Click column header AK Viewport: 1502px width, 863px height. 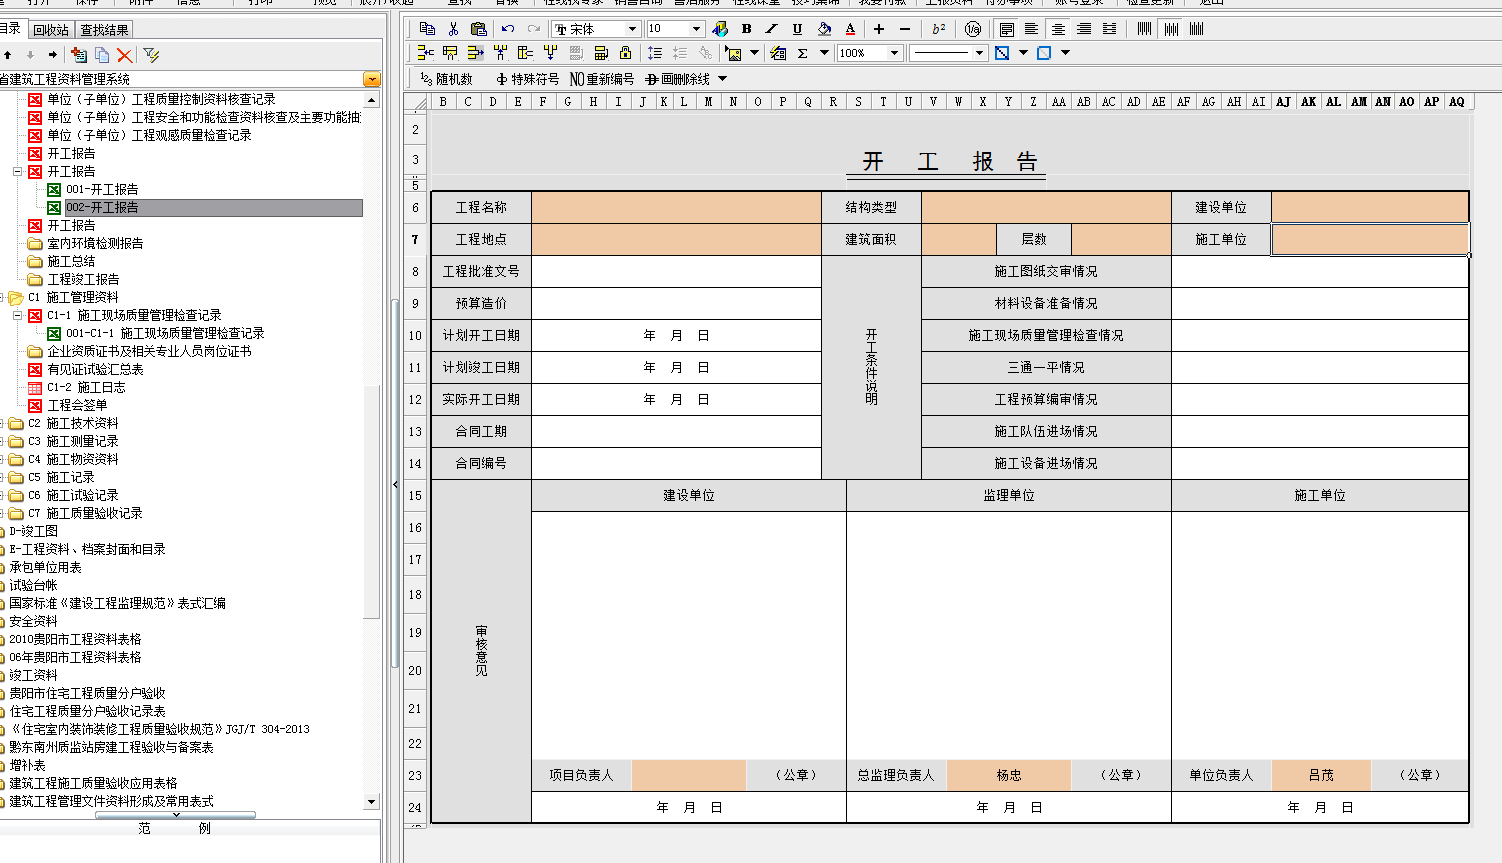[1308, 101]
